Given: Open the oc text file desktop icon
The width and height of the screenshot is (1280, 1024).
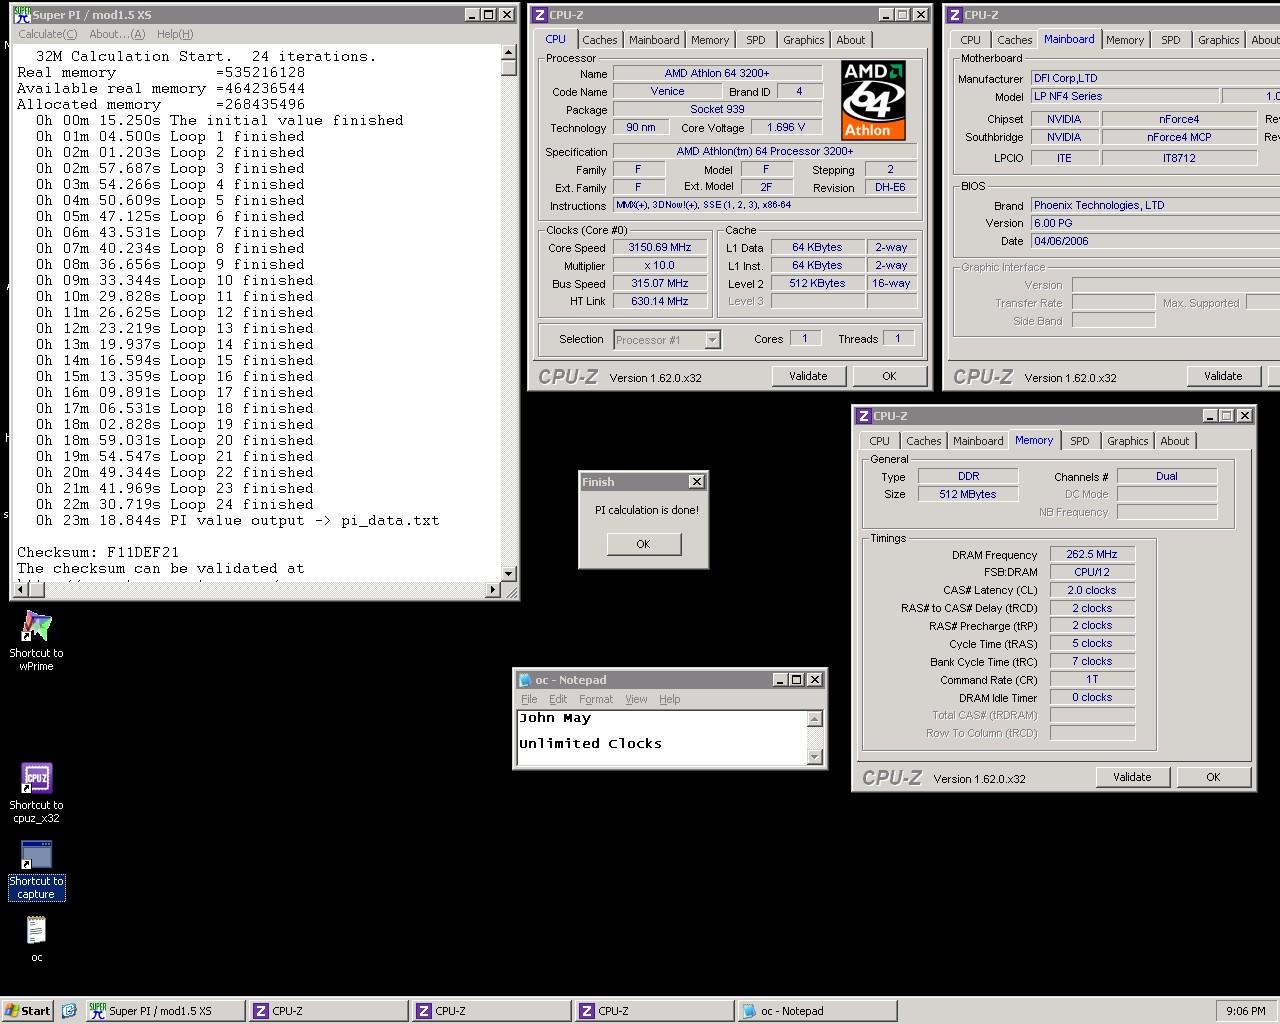Looking at the screenshot, I should [x=36, y=931].
